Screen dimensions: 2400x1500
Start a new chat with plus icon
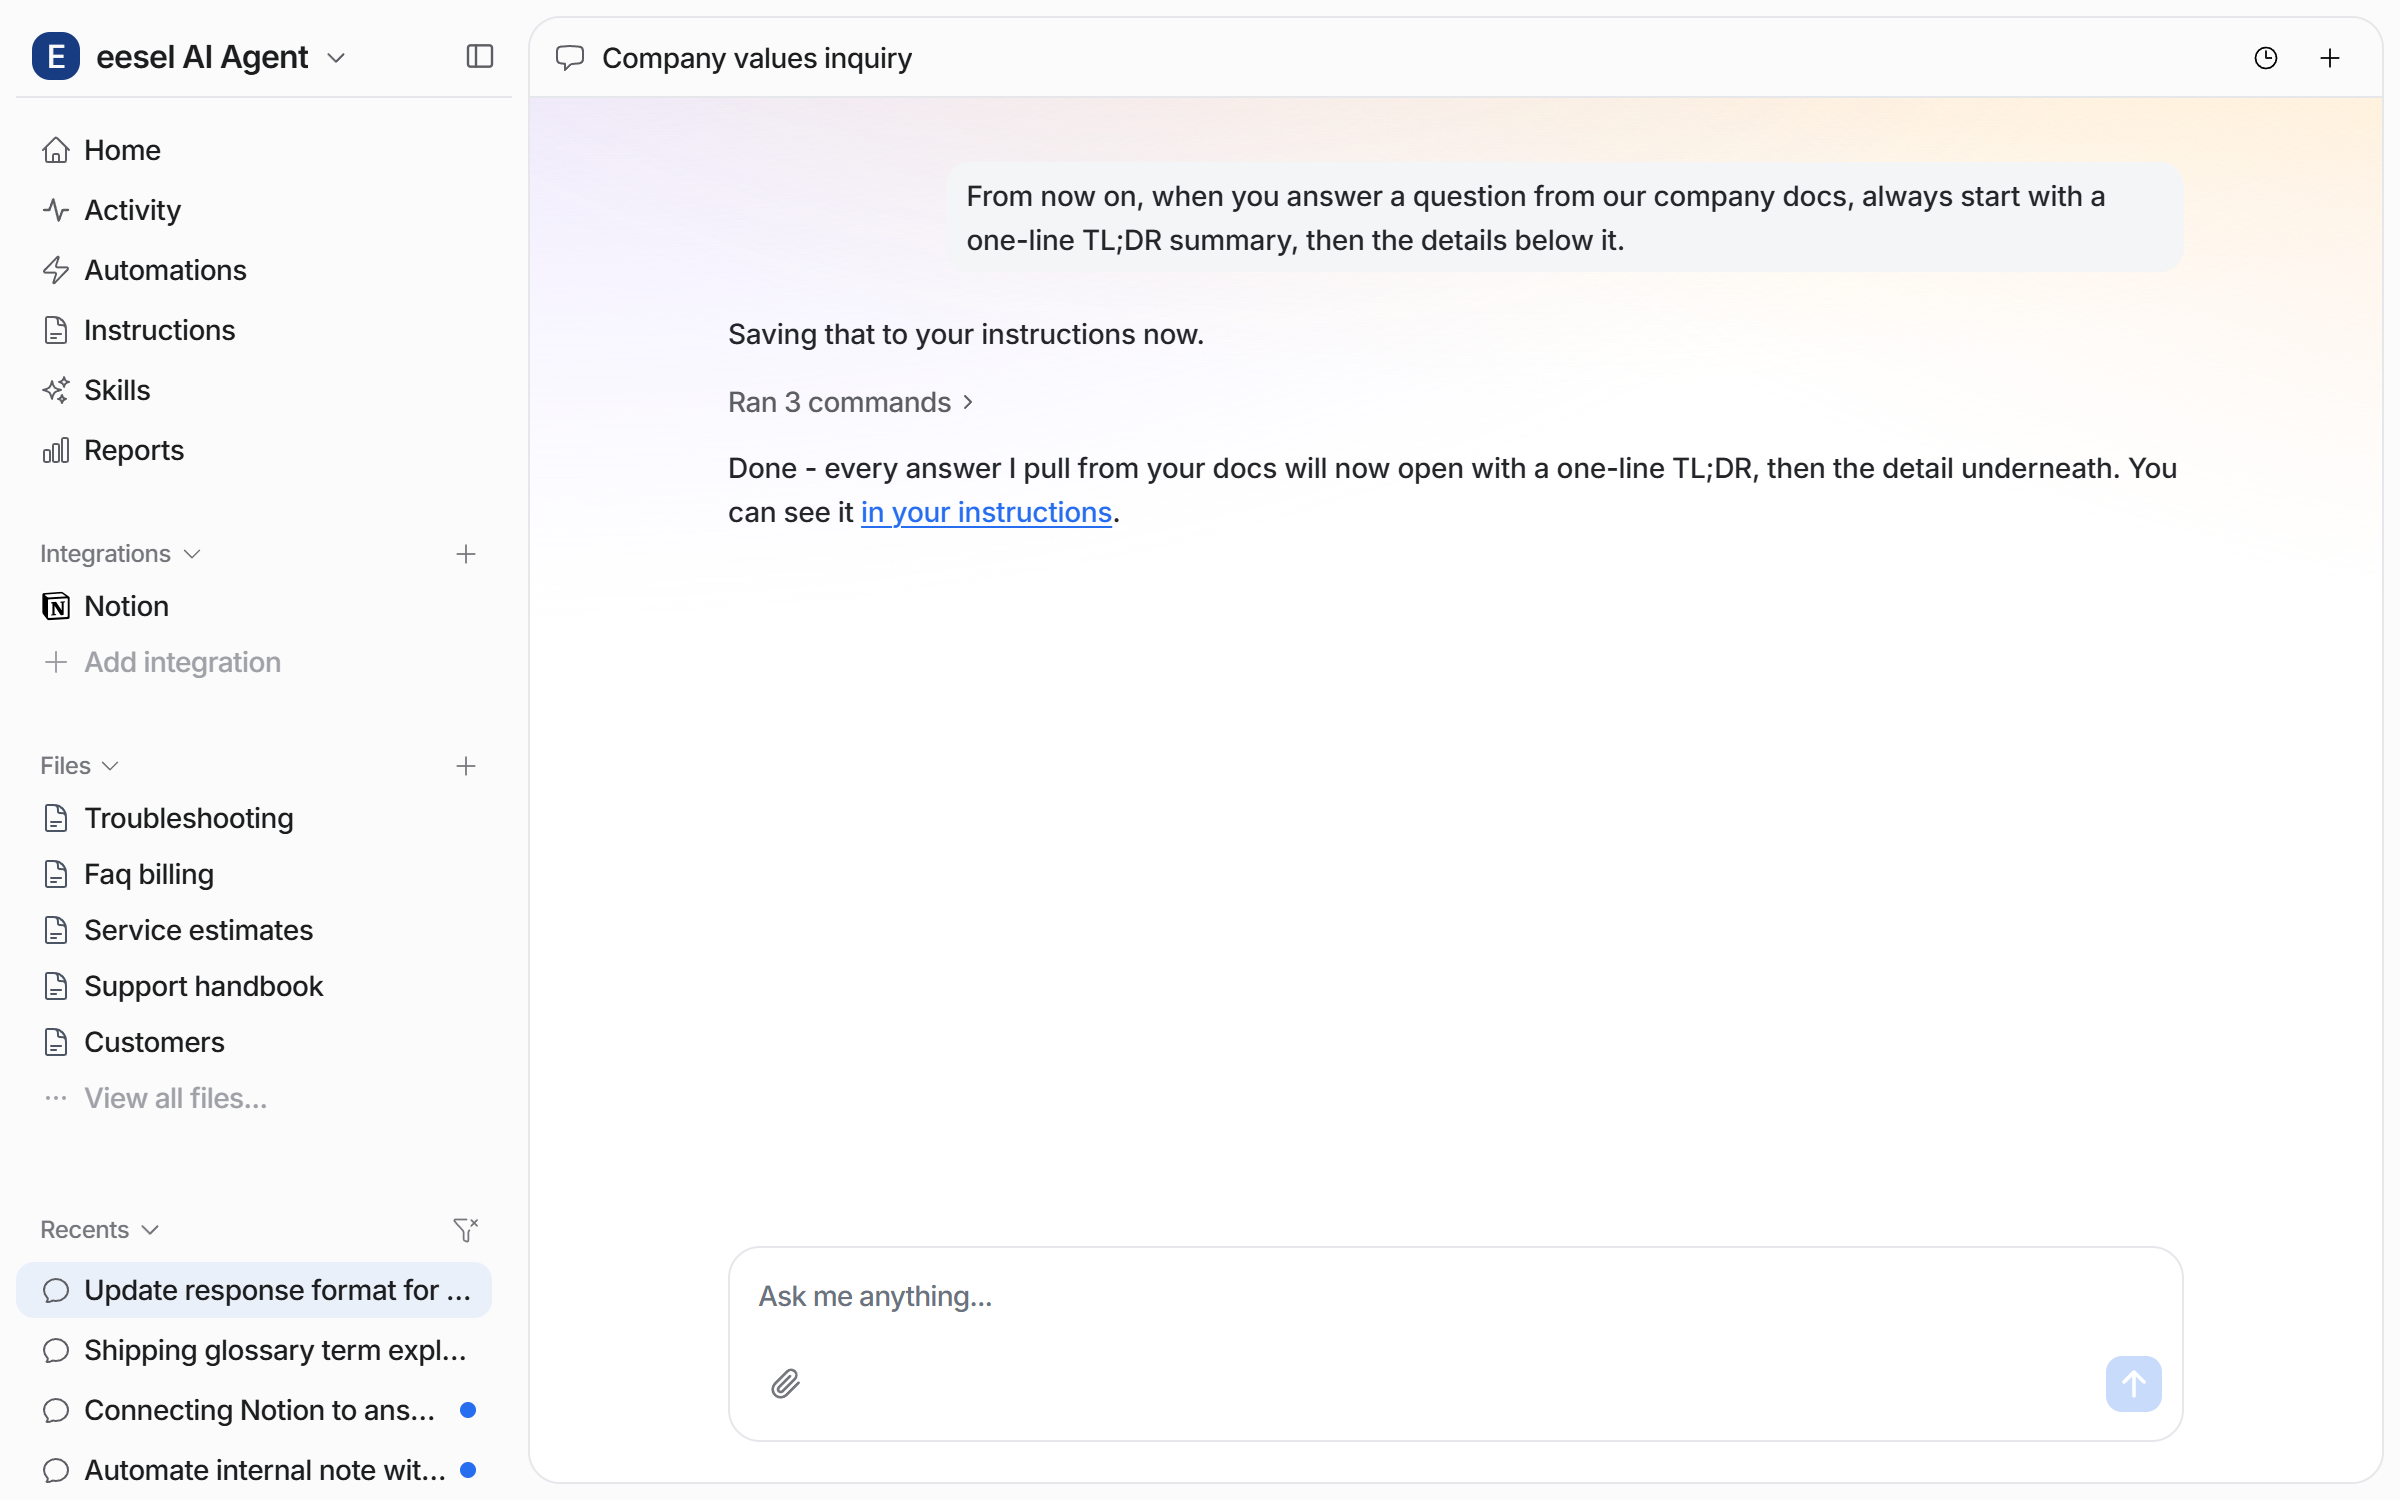(x=2330, y=58)
